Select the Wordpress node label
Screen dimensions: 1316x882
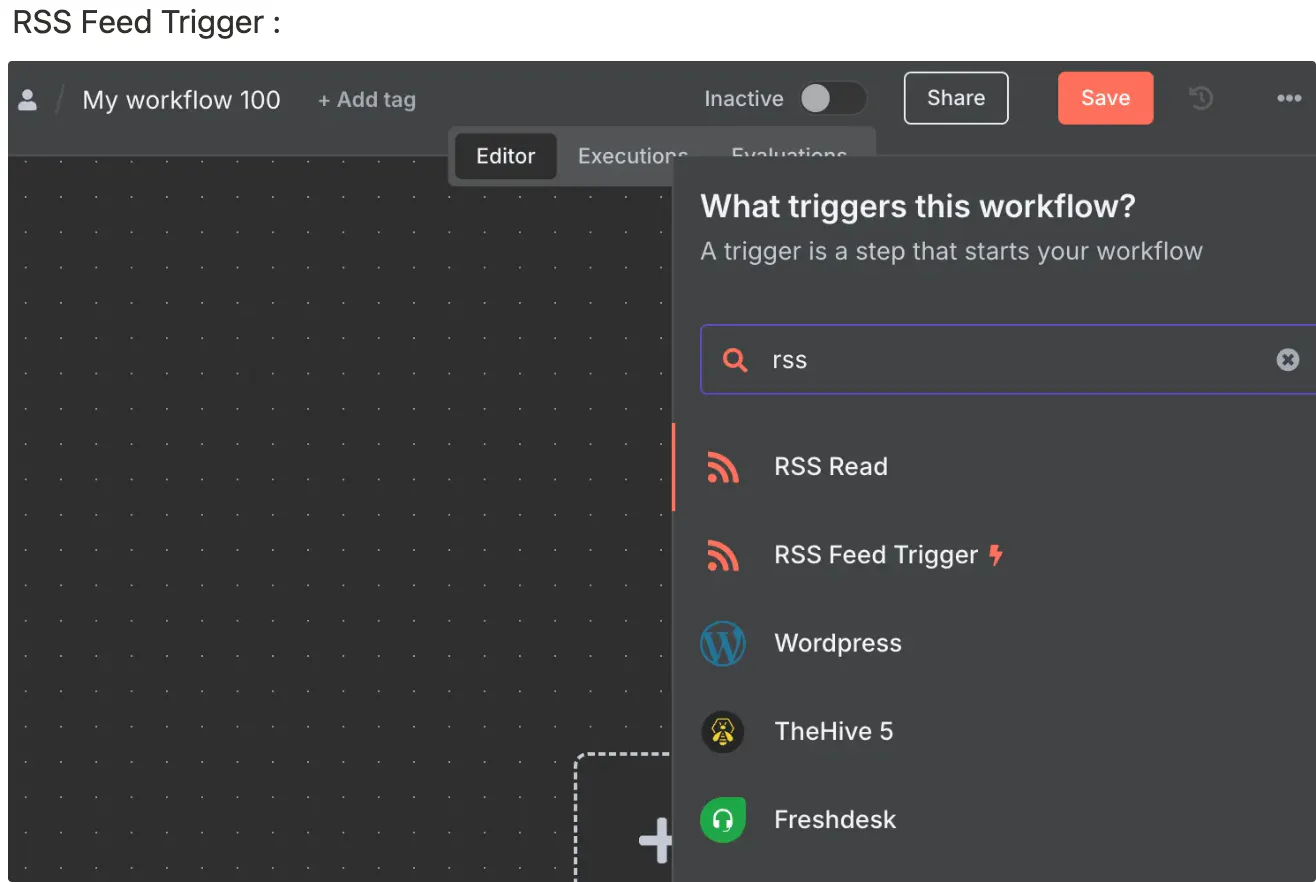click(x=838, y=643)
